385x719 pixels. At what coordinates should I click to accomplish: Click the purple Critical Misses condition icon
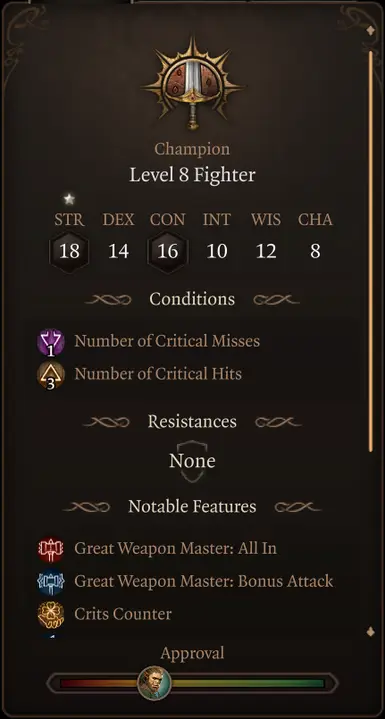51,342
